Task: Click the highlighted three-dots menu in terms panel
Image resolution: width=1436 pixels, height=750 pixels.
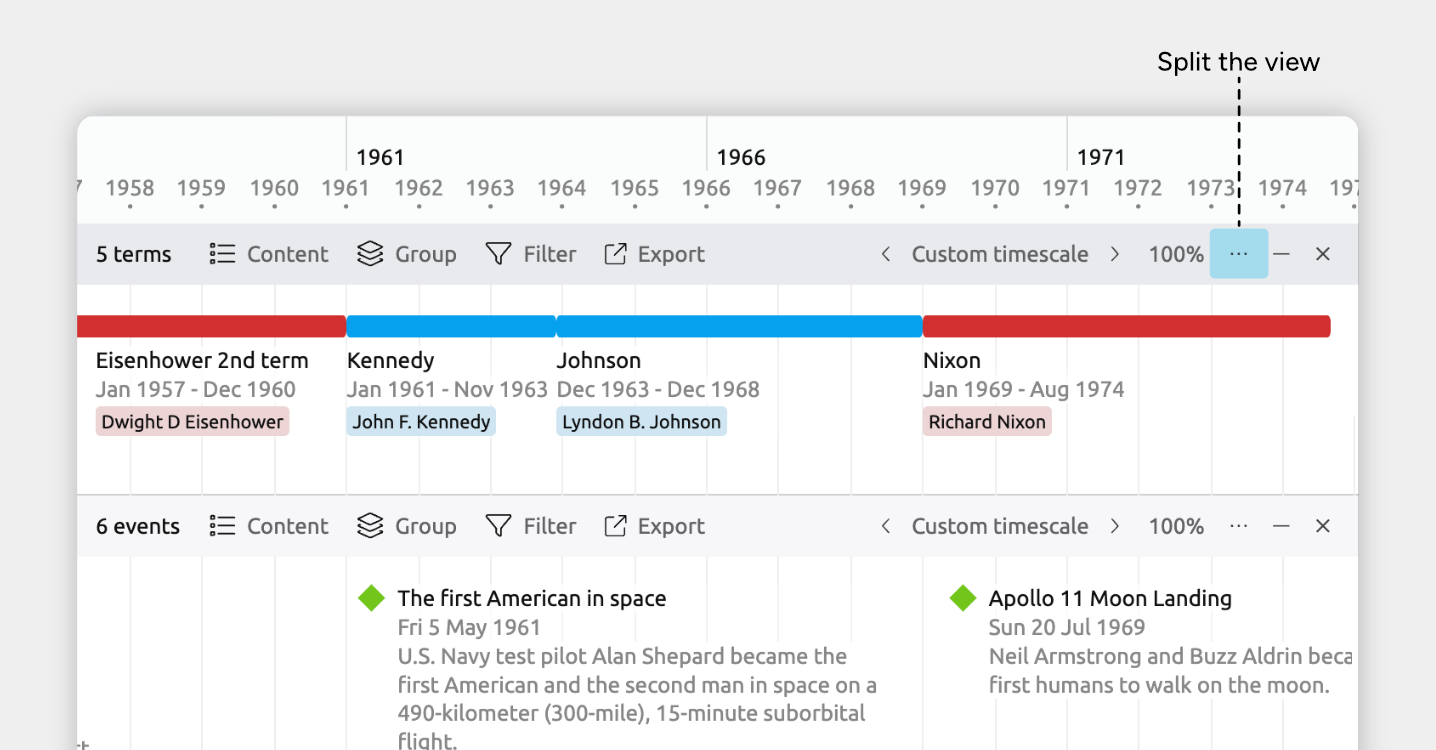Action: [1238, 254]
